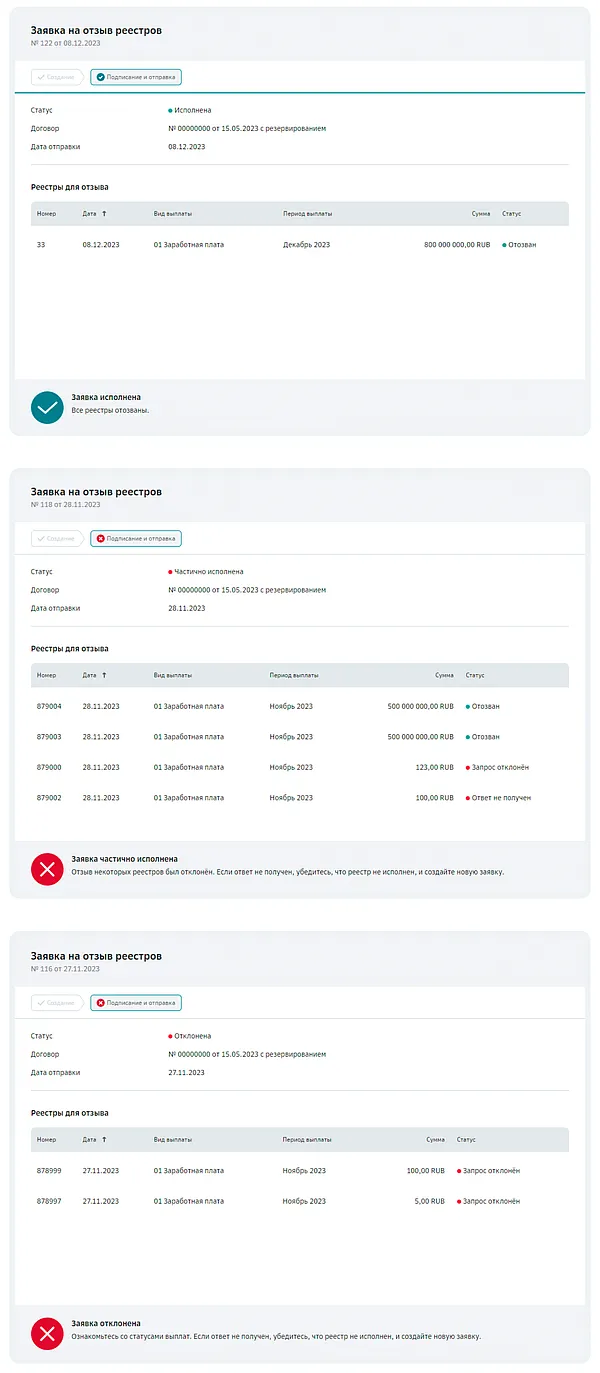
Task: Click 'Запрос отклонён' status in row 879000
Action: tap(497, 767)
